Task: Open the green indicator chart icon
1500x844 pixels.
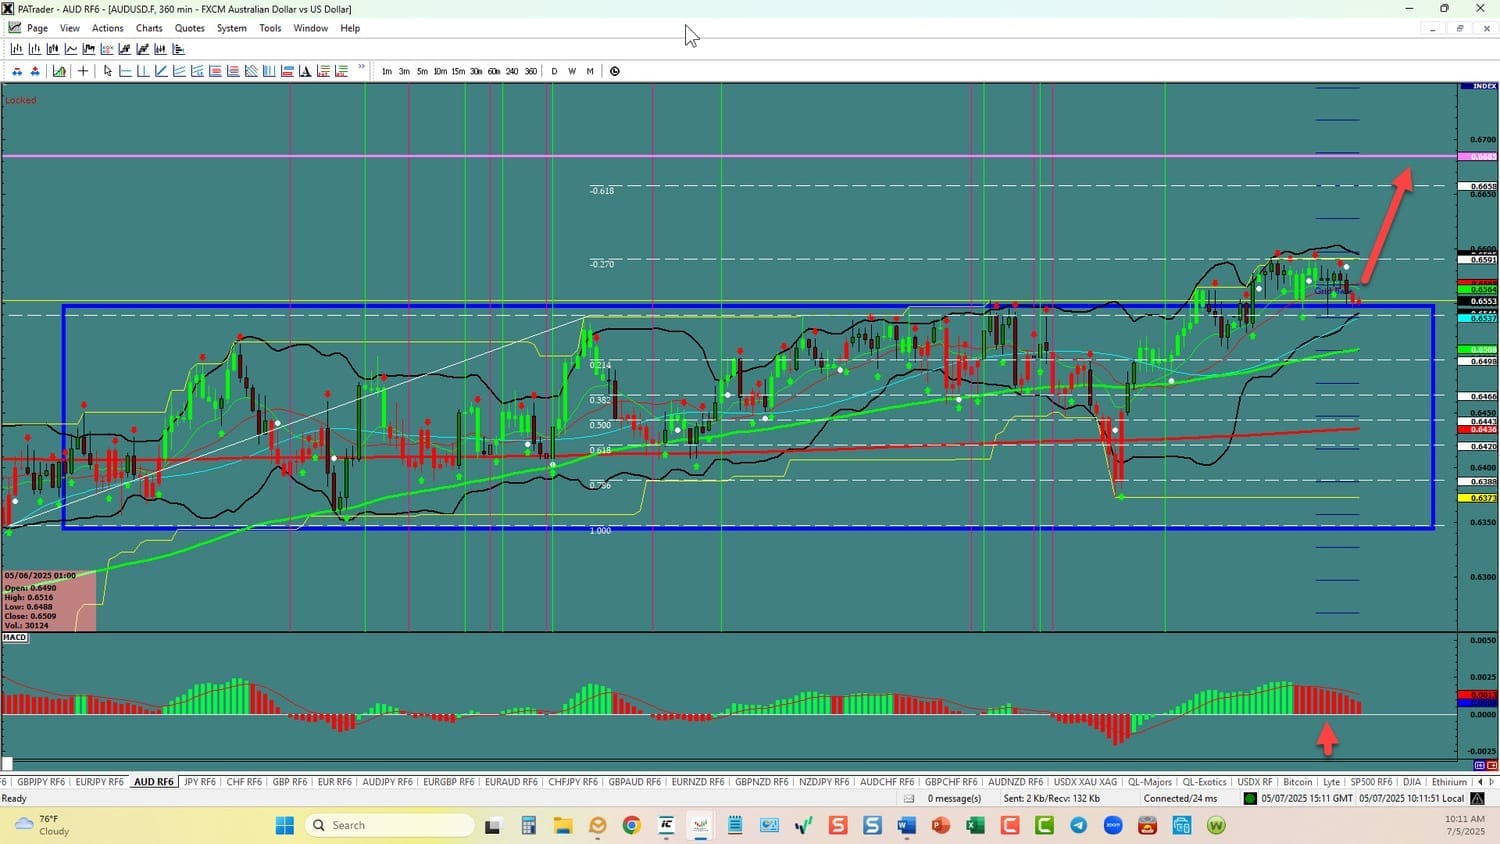Action: tap(60, 71)
